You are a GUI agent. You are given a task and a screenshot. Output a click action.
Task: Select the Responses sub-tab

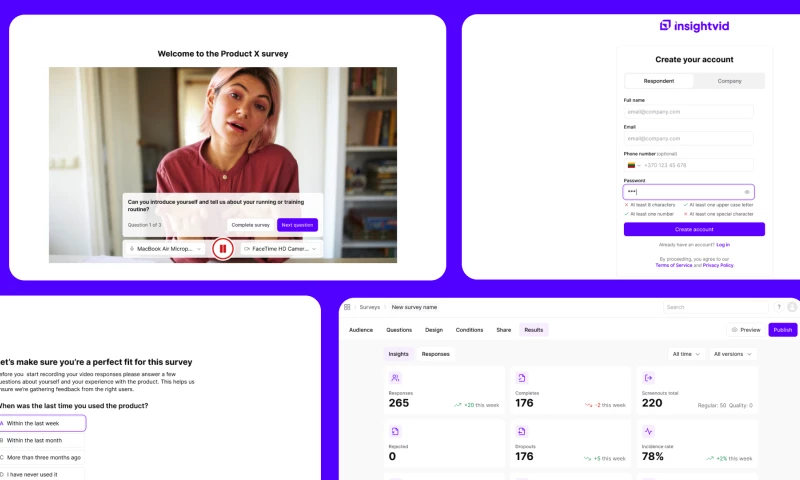[x=435, y=354]
